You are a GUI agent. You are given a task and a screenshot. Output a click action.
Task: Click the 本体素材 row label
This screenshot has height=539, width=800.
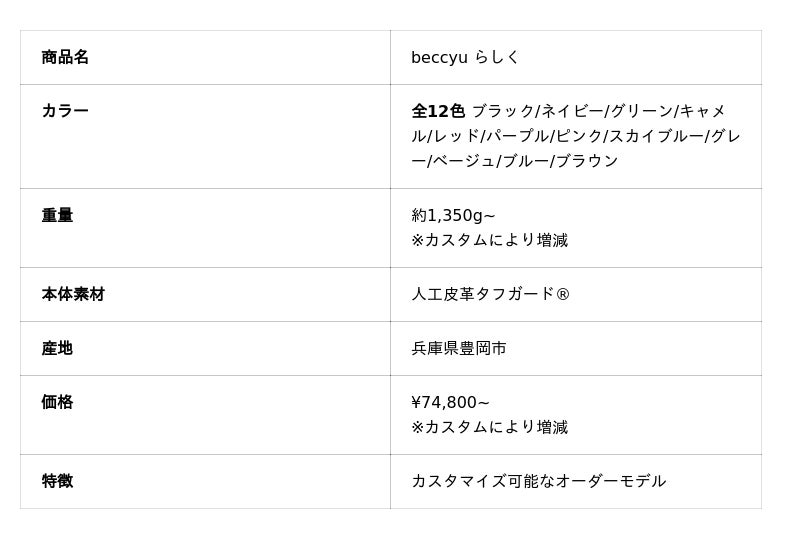point(73,294)
